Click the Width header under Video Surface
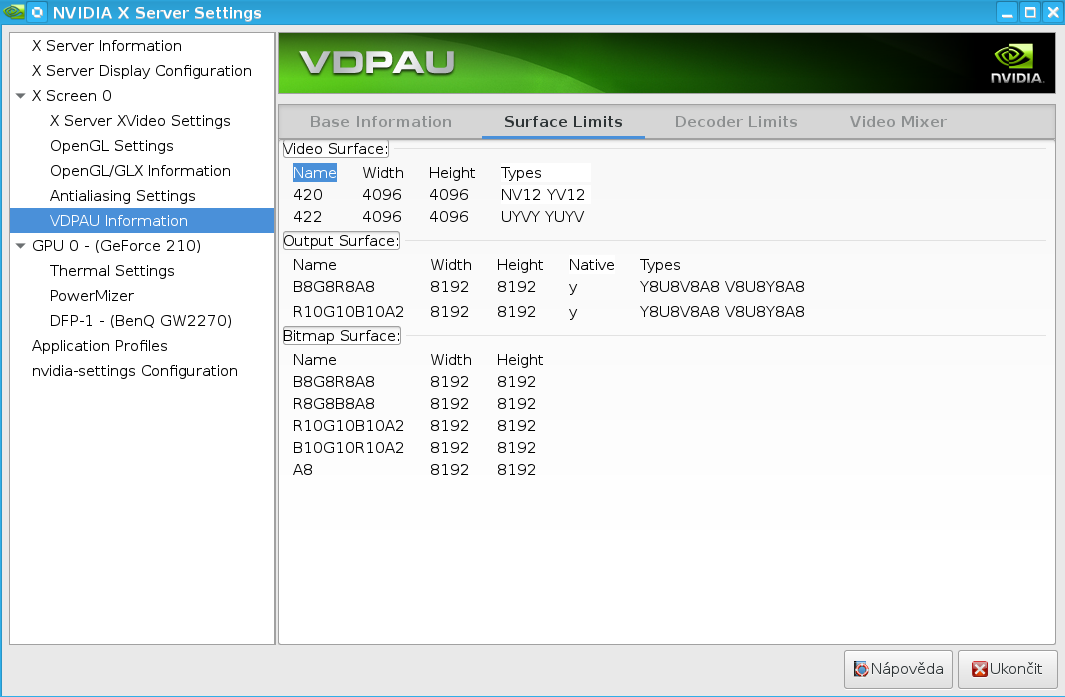1065x697 pixels. (383, 173)
